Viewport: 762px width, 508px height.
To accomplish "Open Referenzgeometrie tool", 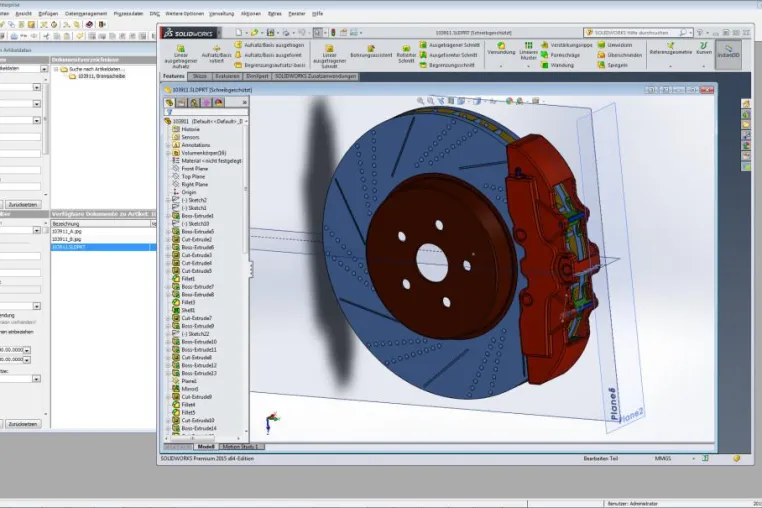I will (671, 49).
